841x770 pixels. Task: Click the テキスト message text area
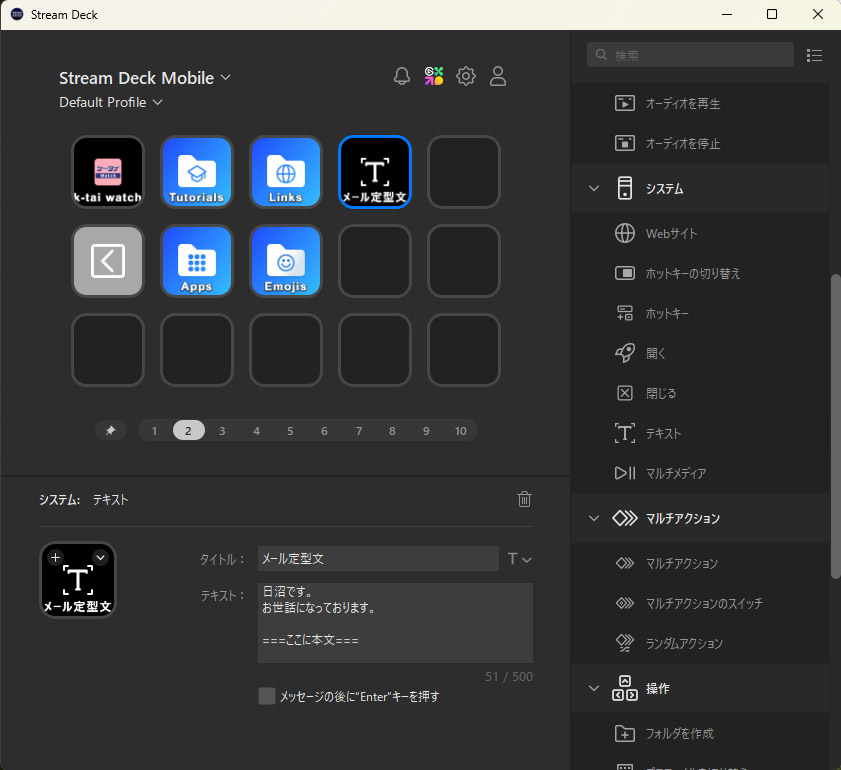point(395,623)
